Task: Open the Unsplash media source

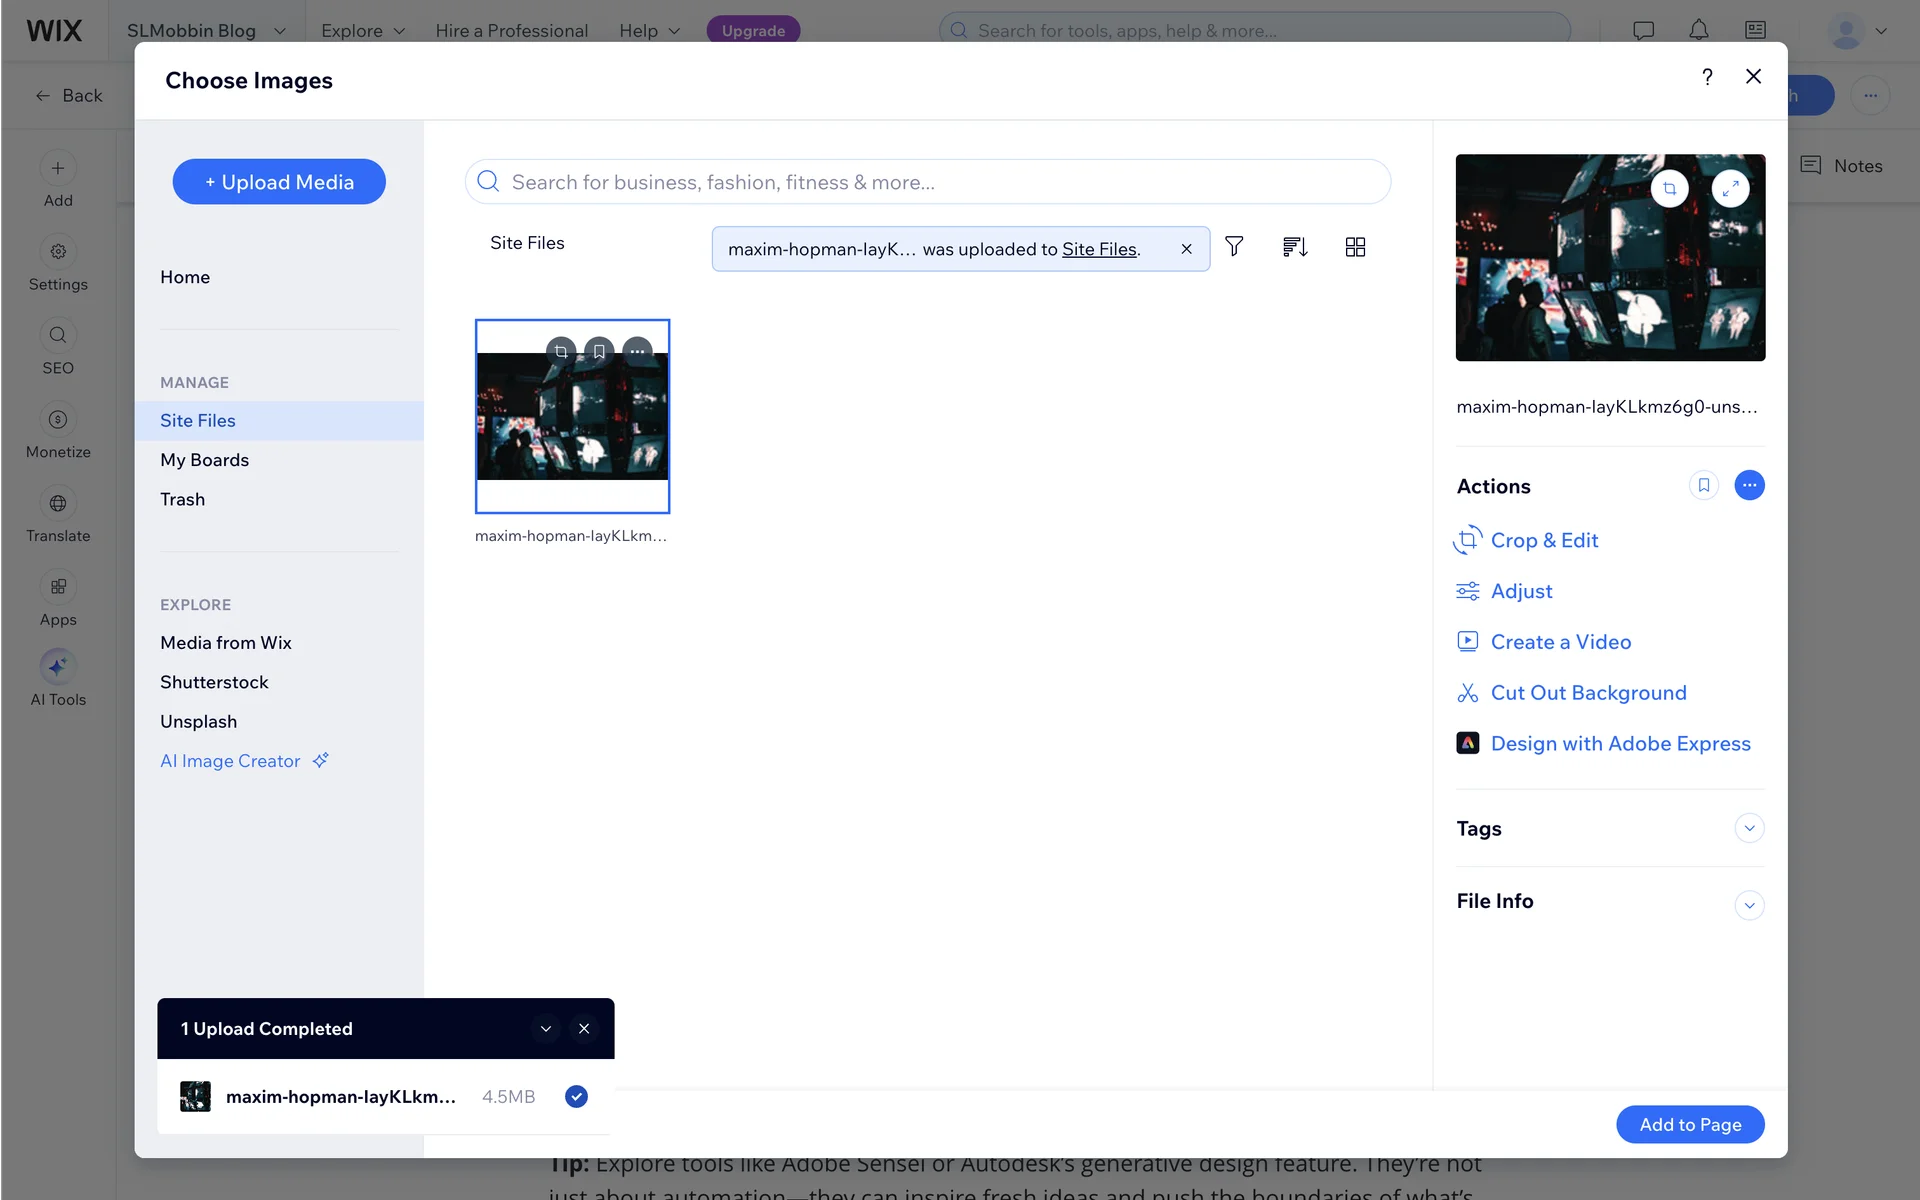Action: coord(198,722)
